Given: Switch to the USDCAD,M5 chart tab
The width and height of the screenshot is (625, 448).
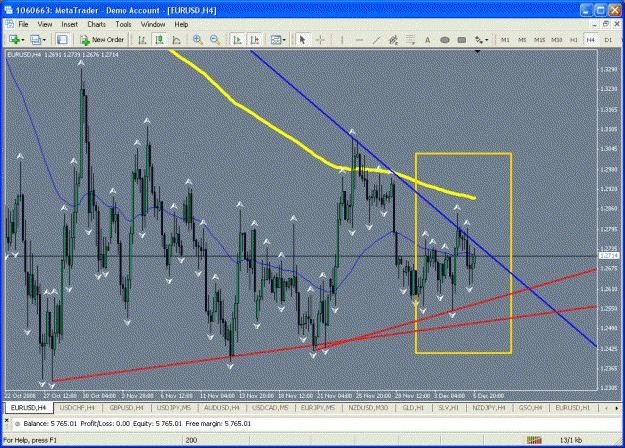Looking at the screenshot, I should [270, 408].
